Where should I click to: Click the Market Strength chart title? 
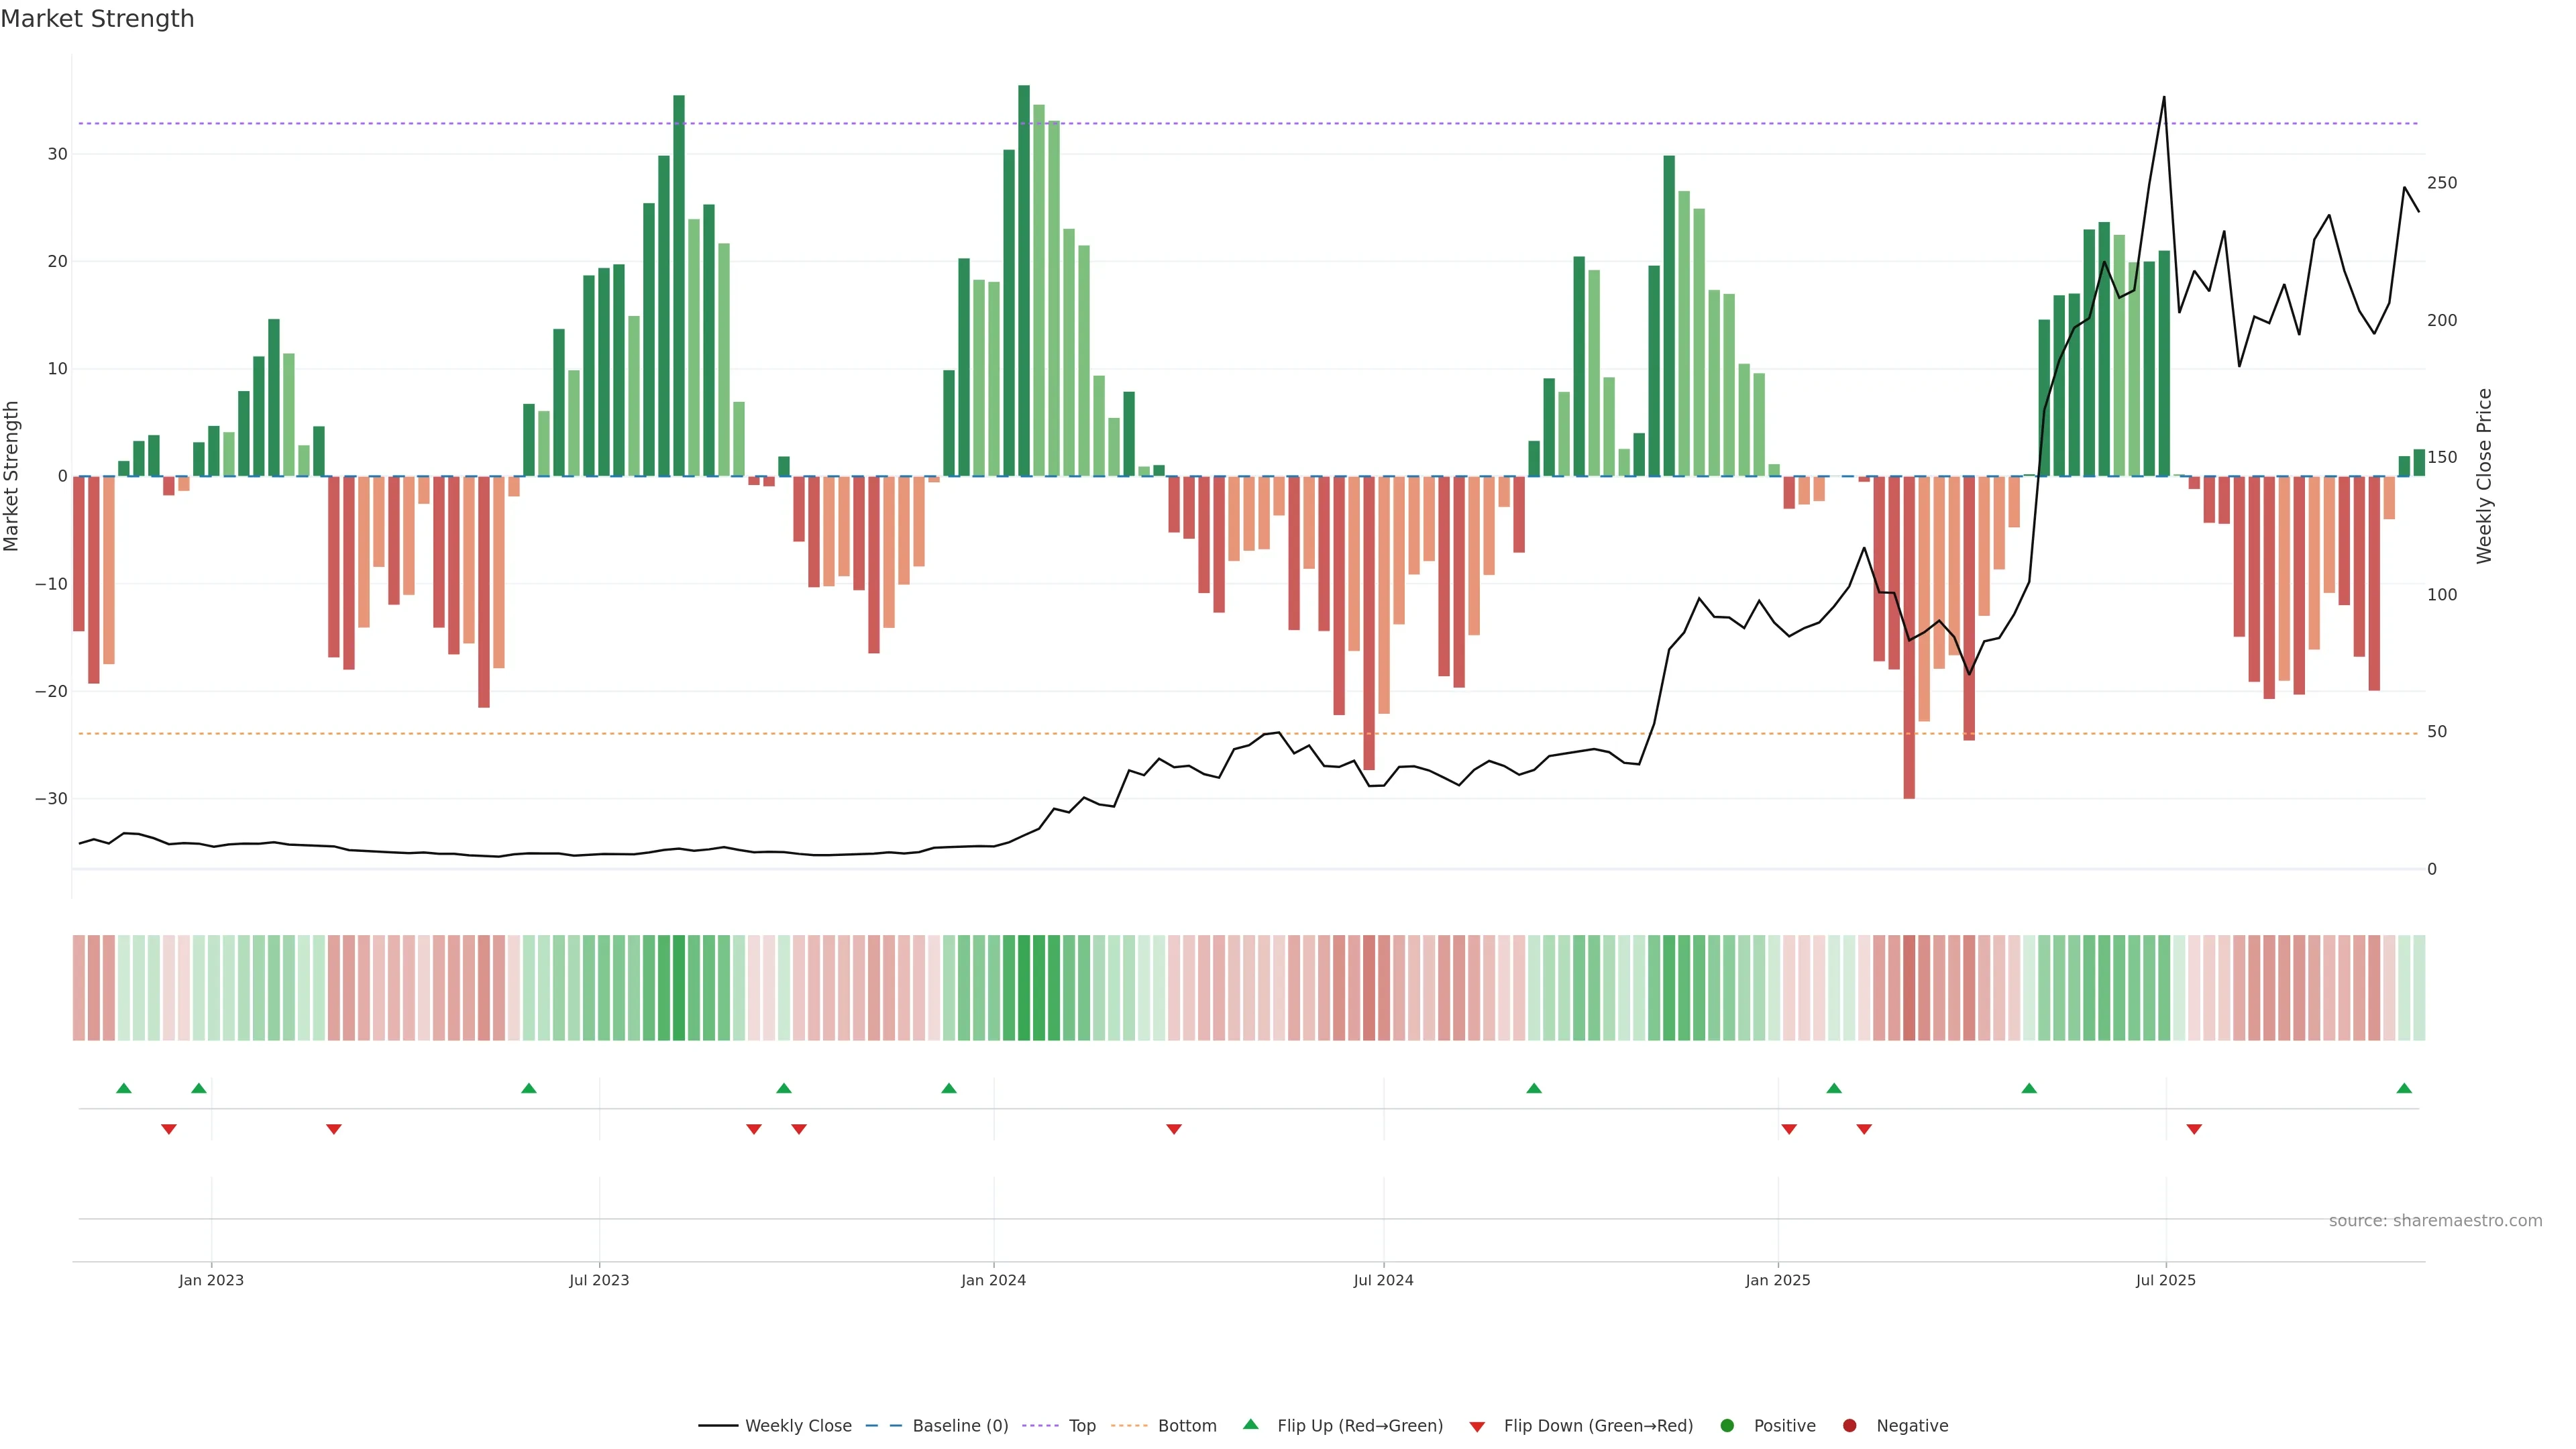coord(97,19)
